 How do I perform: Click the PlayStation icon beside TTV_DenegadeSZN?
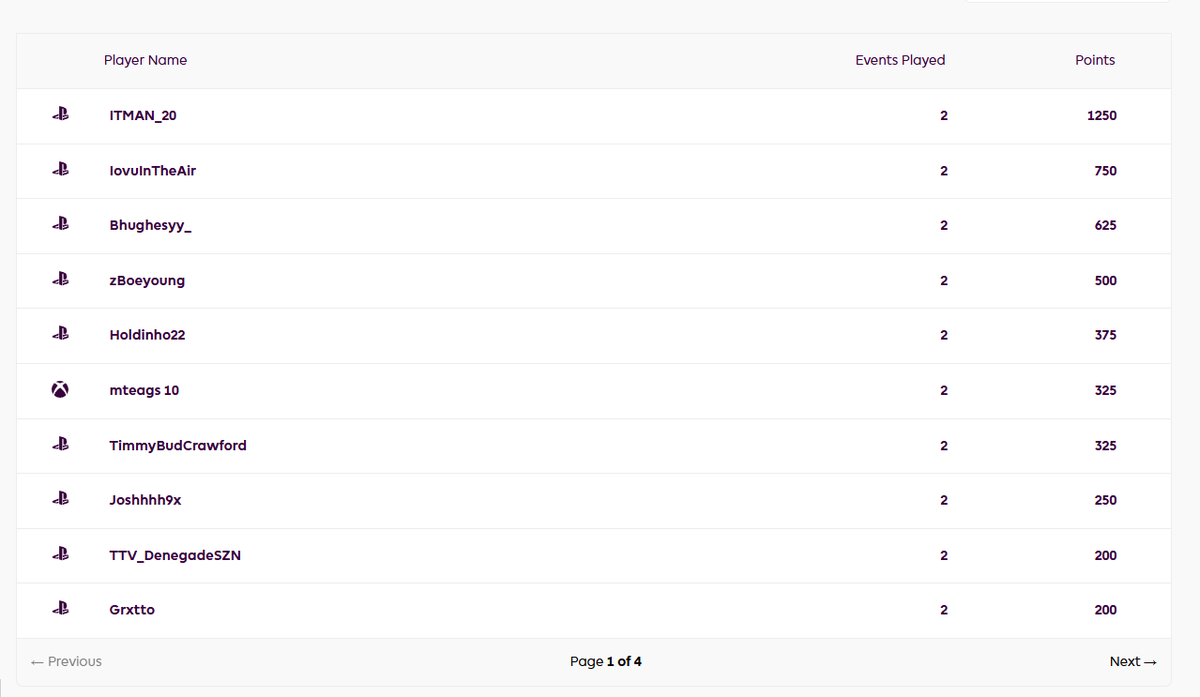(x=60, y=555)
